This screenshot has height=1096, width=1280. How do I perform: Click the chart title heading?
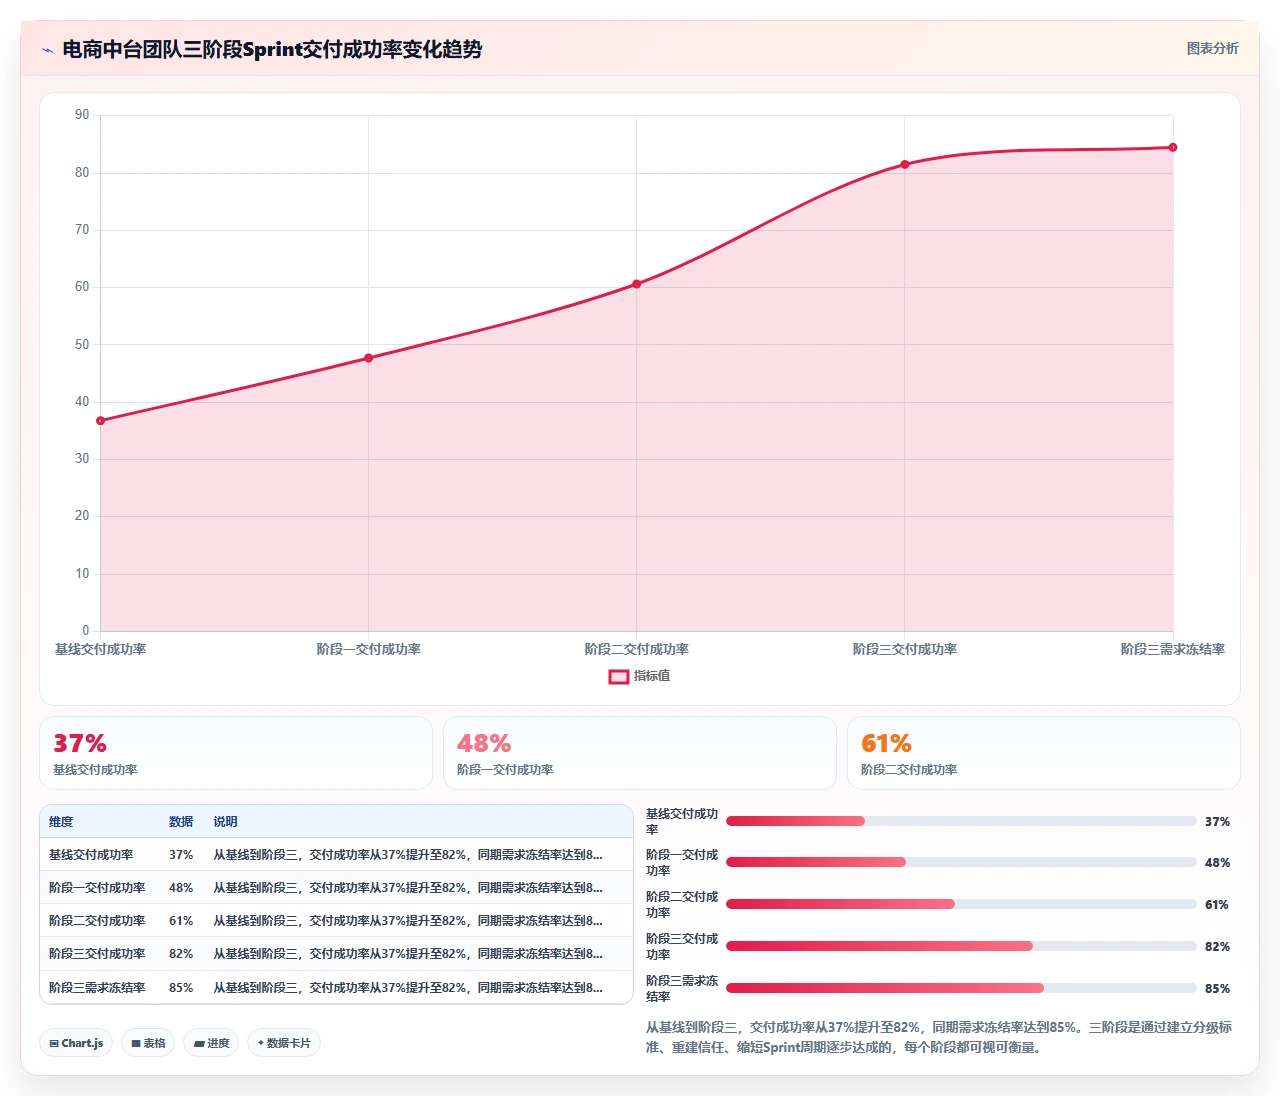[x=272, y=49]
